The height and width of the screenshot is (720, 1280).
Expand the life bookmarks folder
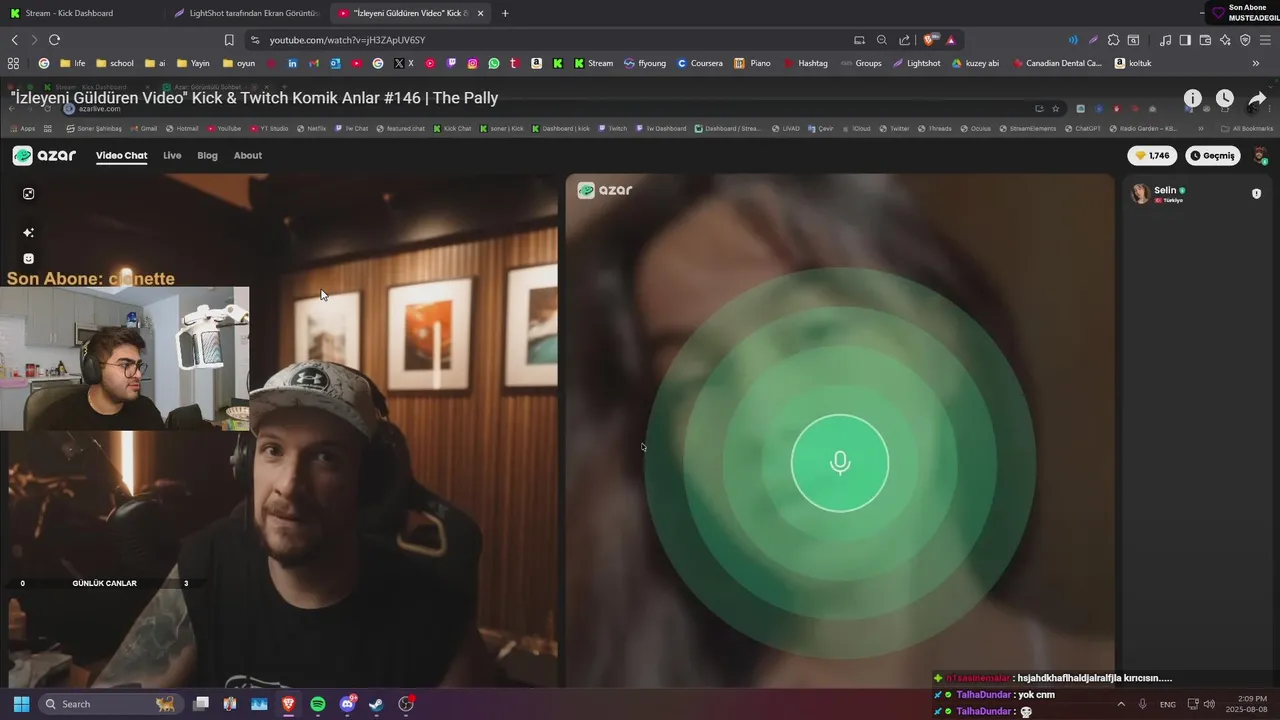[x=73, y=63]
